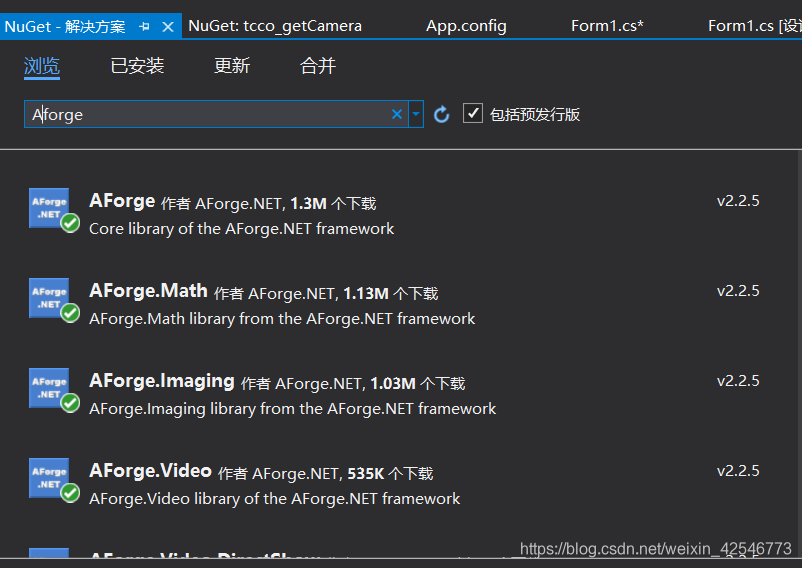This screenshot has width=802, height=568.
Task: Open the search history dropdown arrow
Action: 416,114
